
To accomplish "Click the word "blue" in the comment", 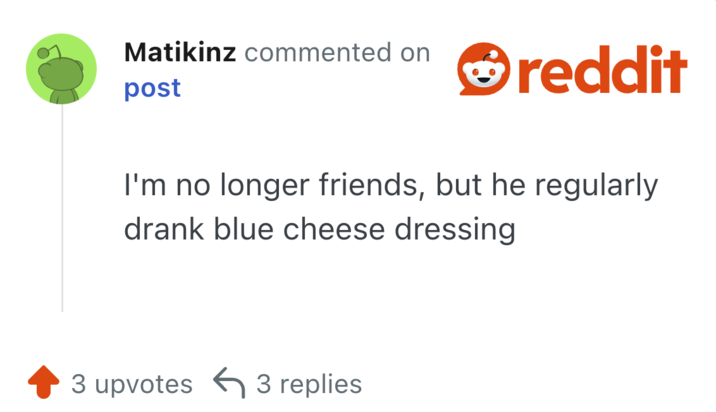I will pos(238,230).
